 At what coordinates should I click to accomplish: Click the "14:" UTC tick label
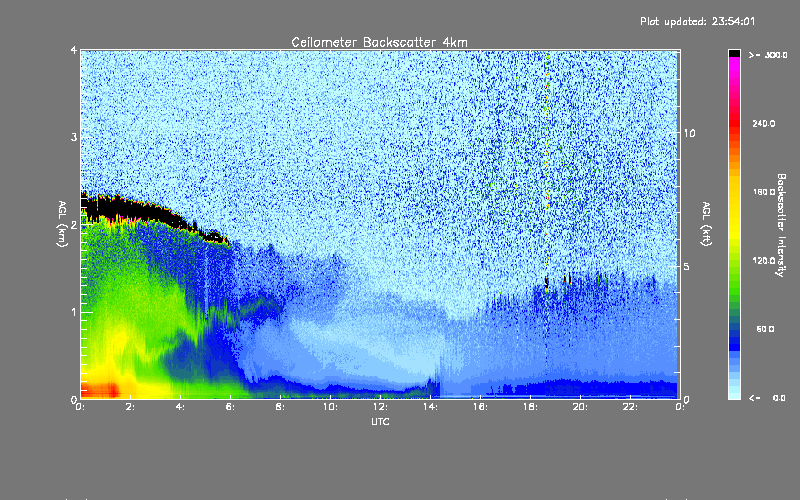(430, 407)
